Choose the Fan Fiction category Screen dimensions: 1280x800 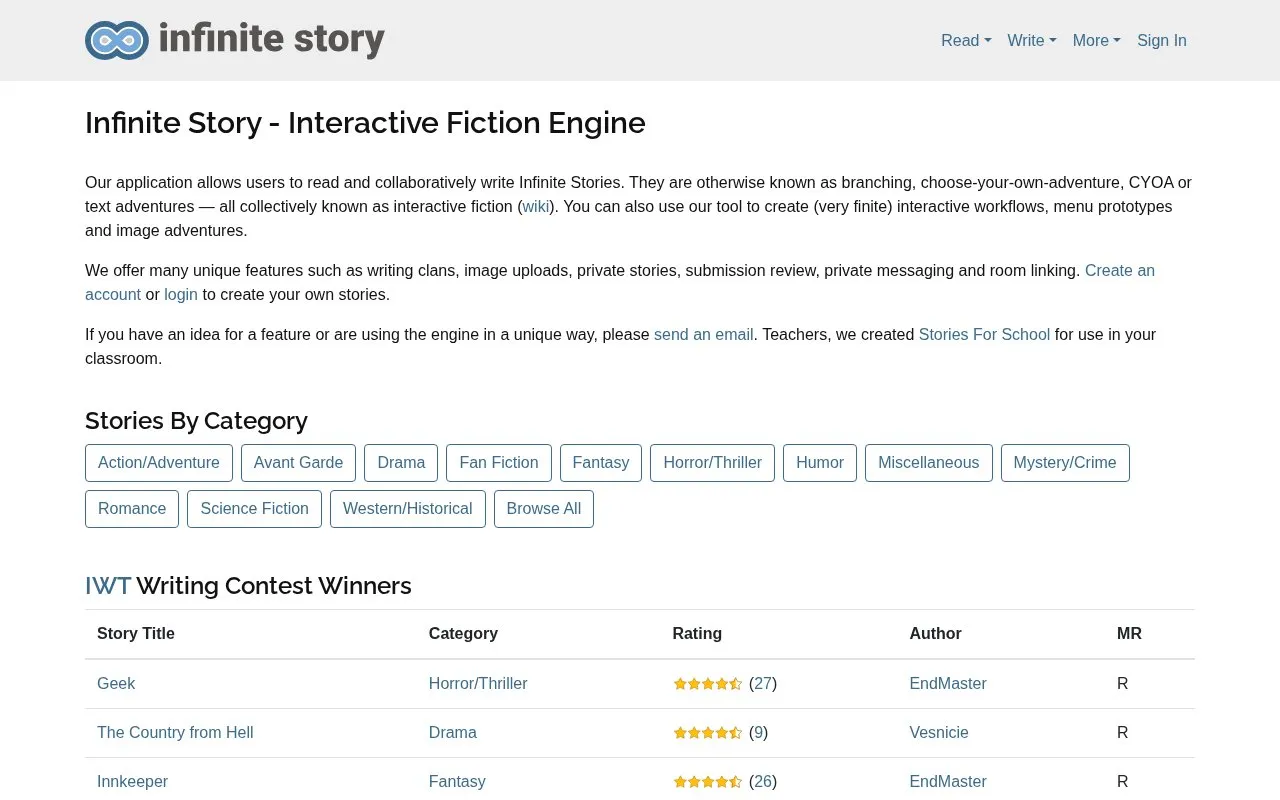499,463
